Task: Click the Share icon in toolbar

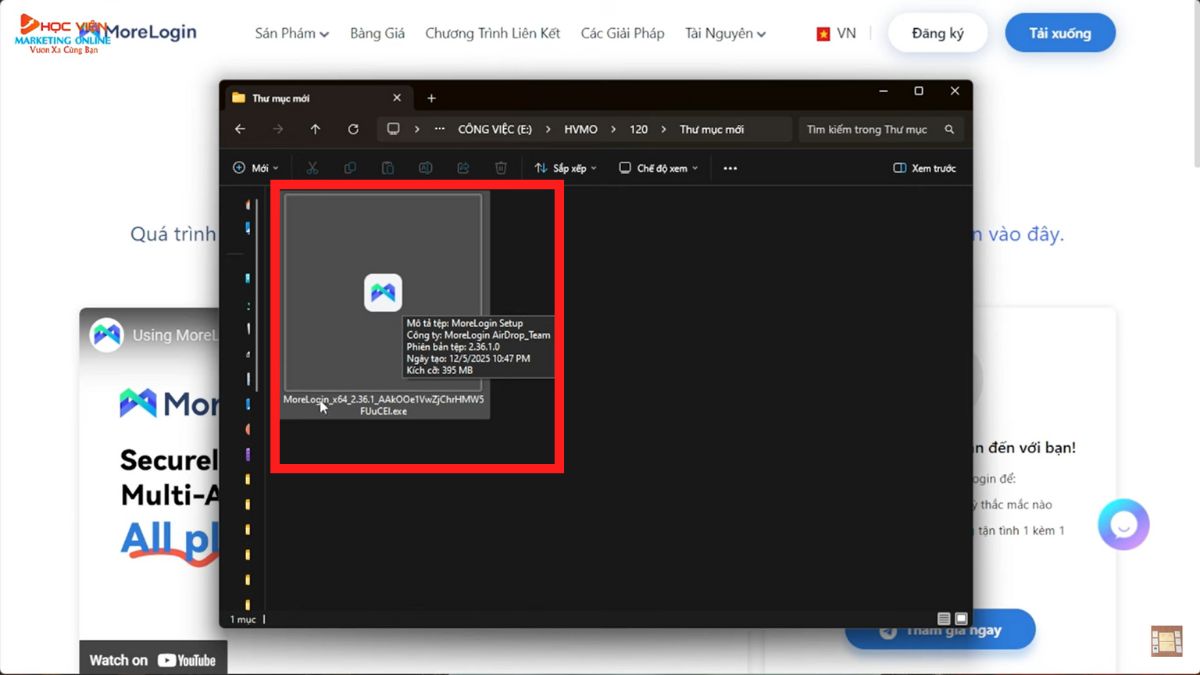Action: click(x=463, y=168)
